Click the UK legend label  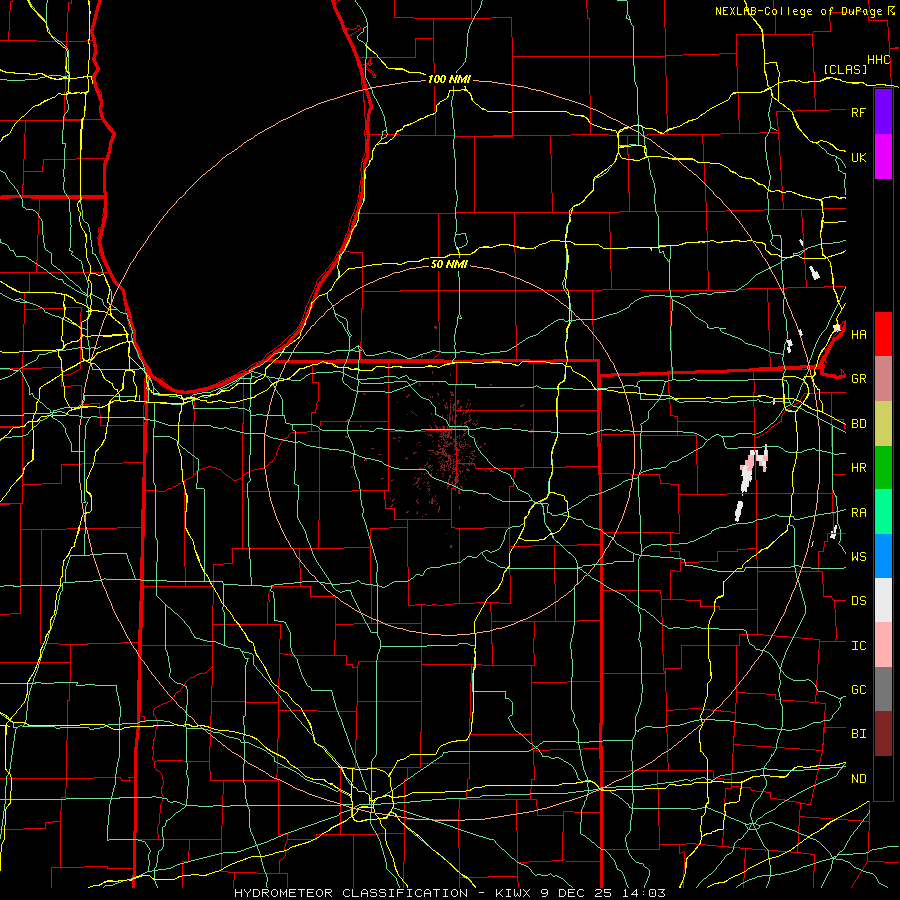[858, 157]
